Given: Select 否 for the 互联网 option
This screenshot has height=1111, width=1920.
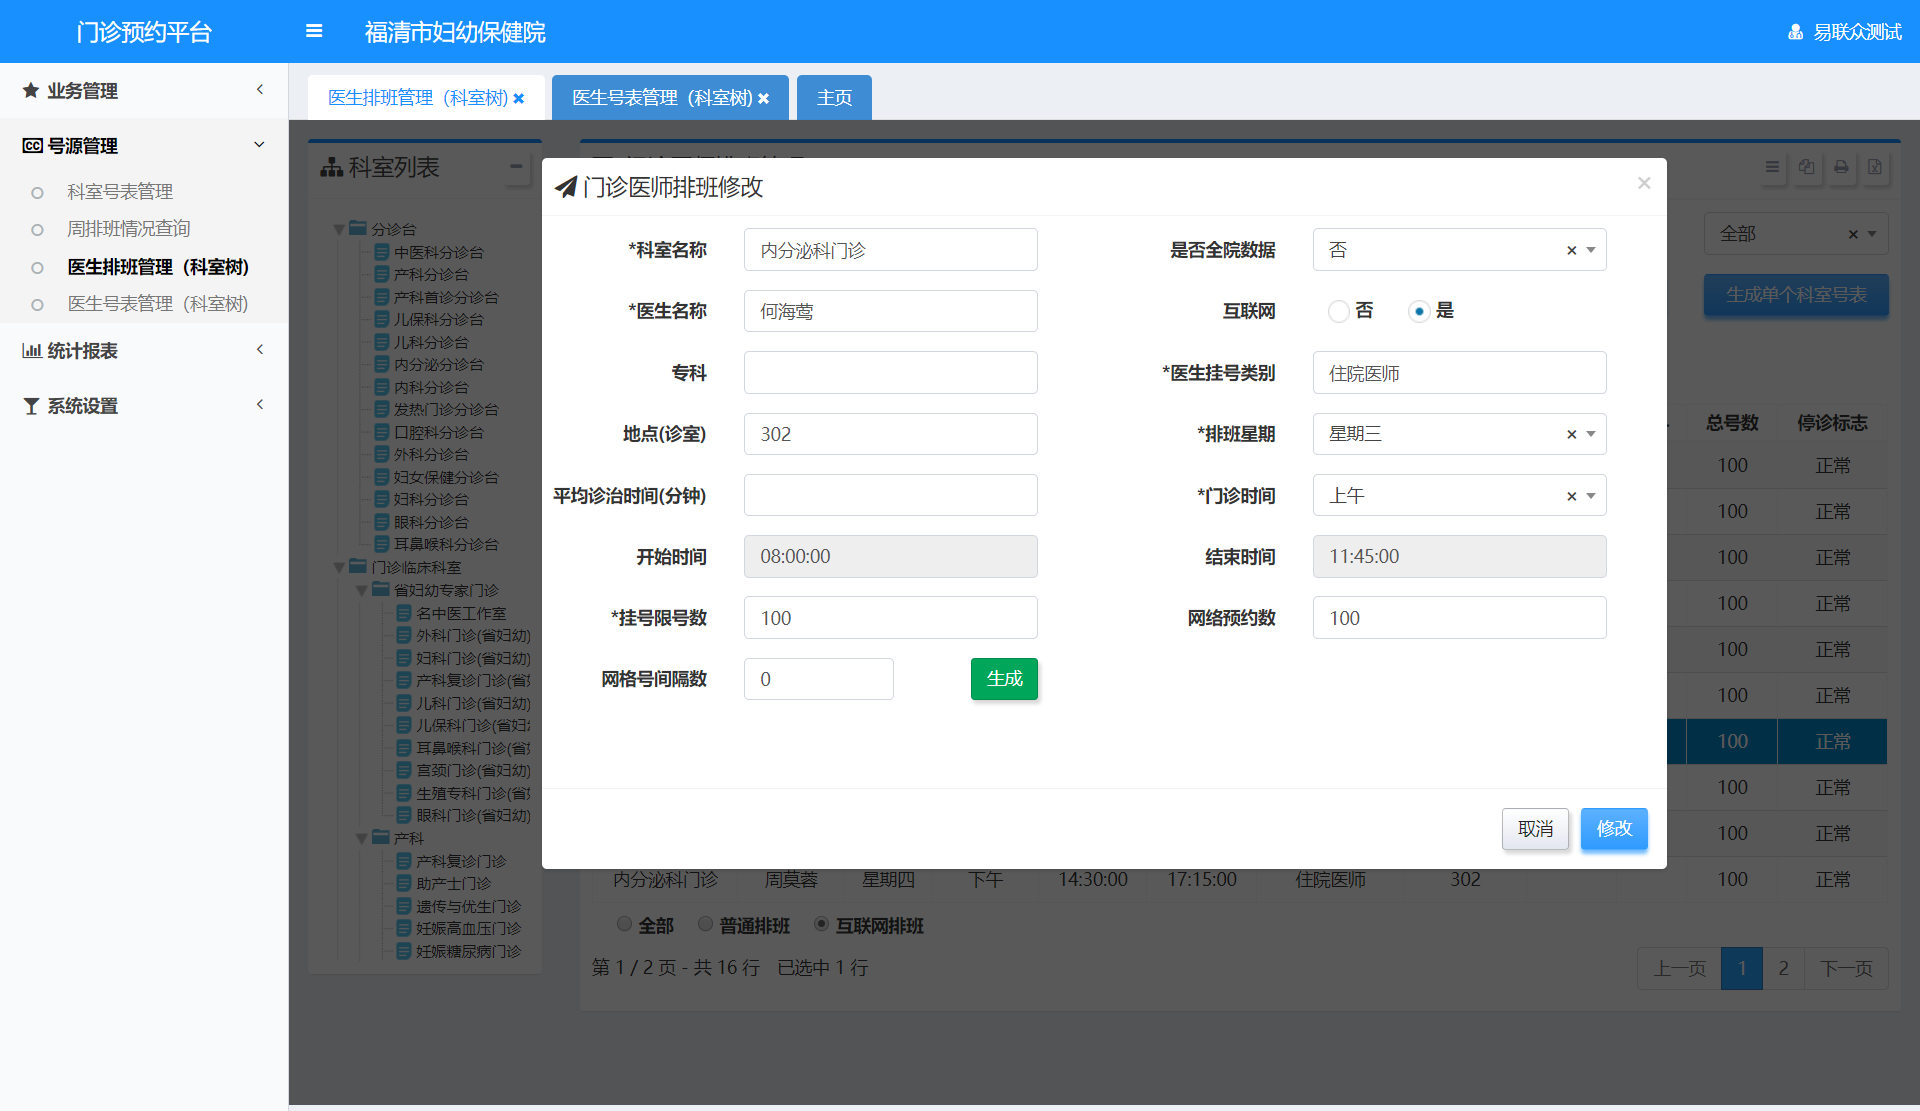Looking at the screenshot, I should pyautogui.click(x=1338, y=311).
